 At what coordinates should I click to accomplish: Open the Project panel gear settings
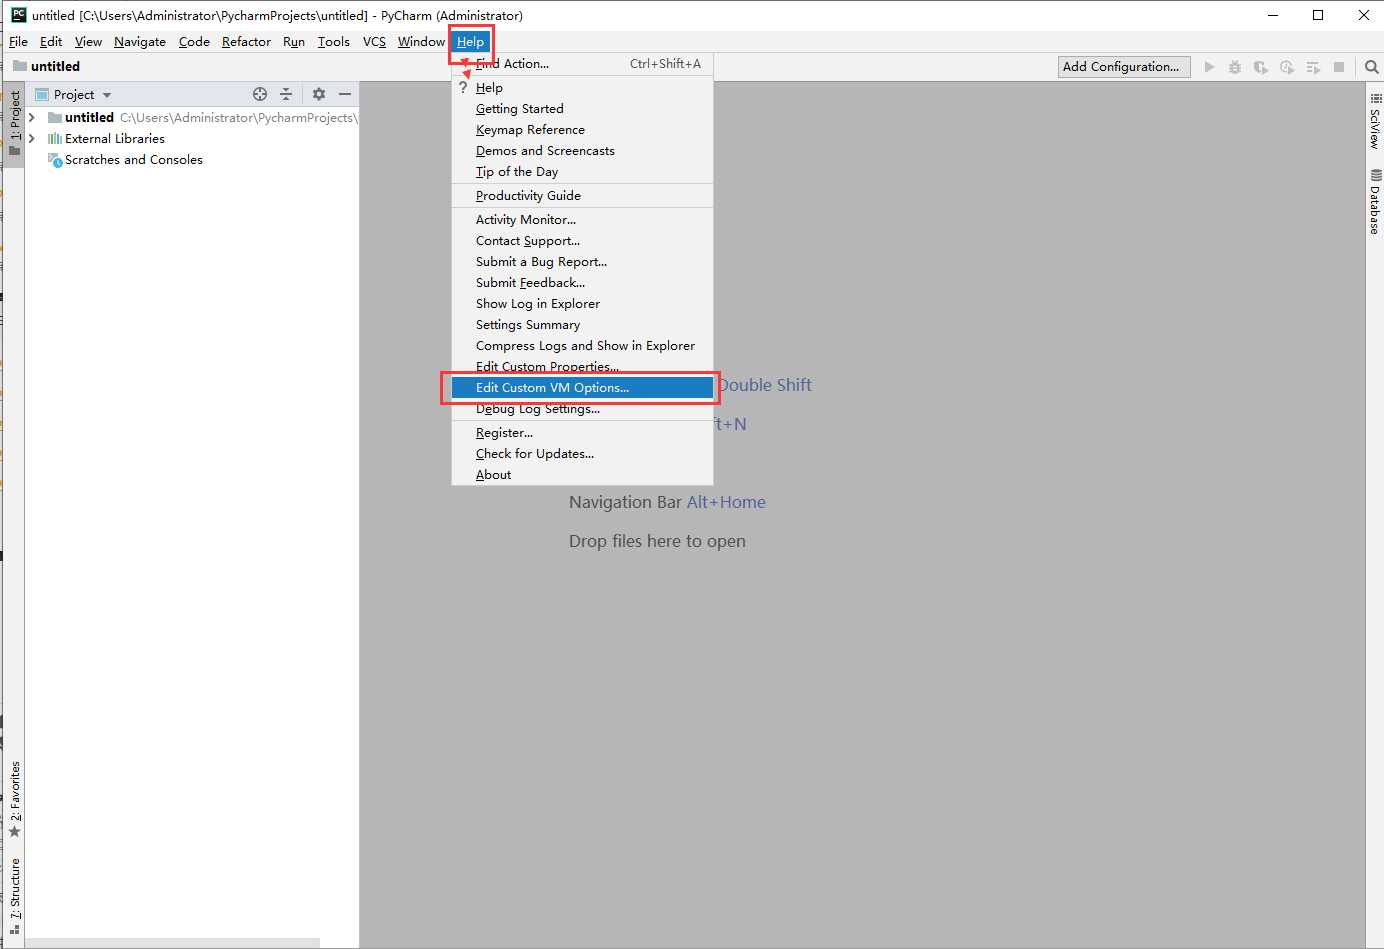coord(319,94)
